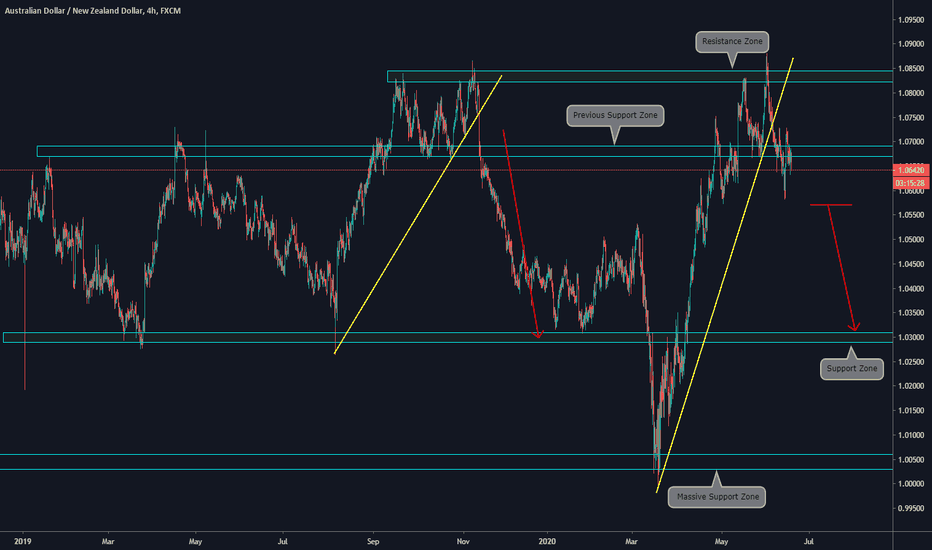
Task: Click the 1.00500 price axis value
Action: click(911, 459)
